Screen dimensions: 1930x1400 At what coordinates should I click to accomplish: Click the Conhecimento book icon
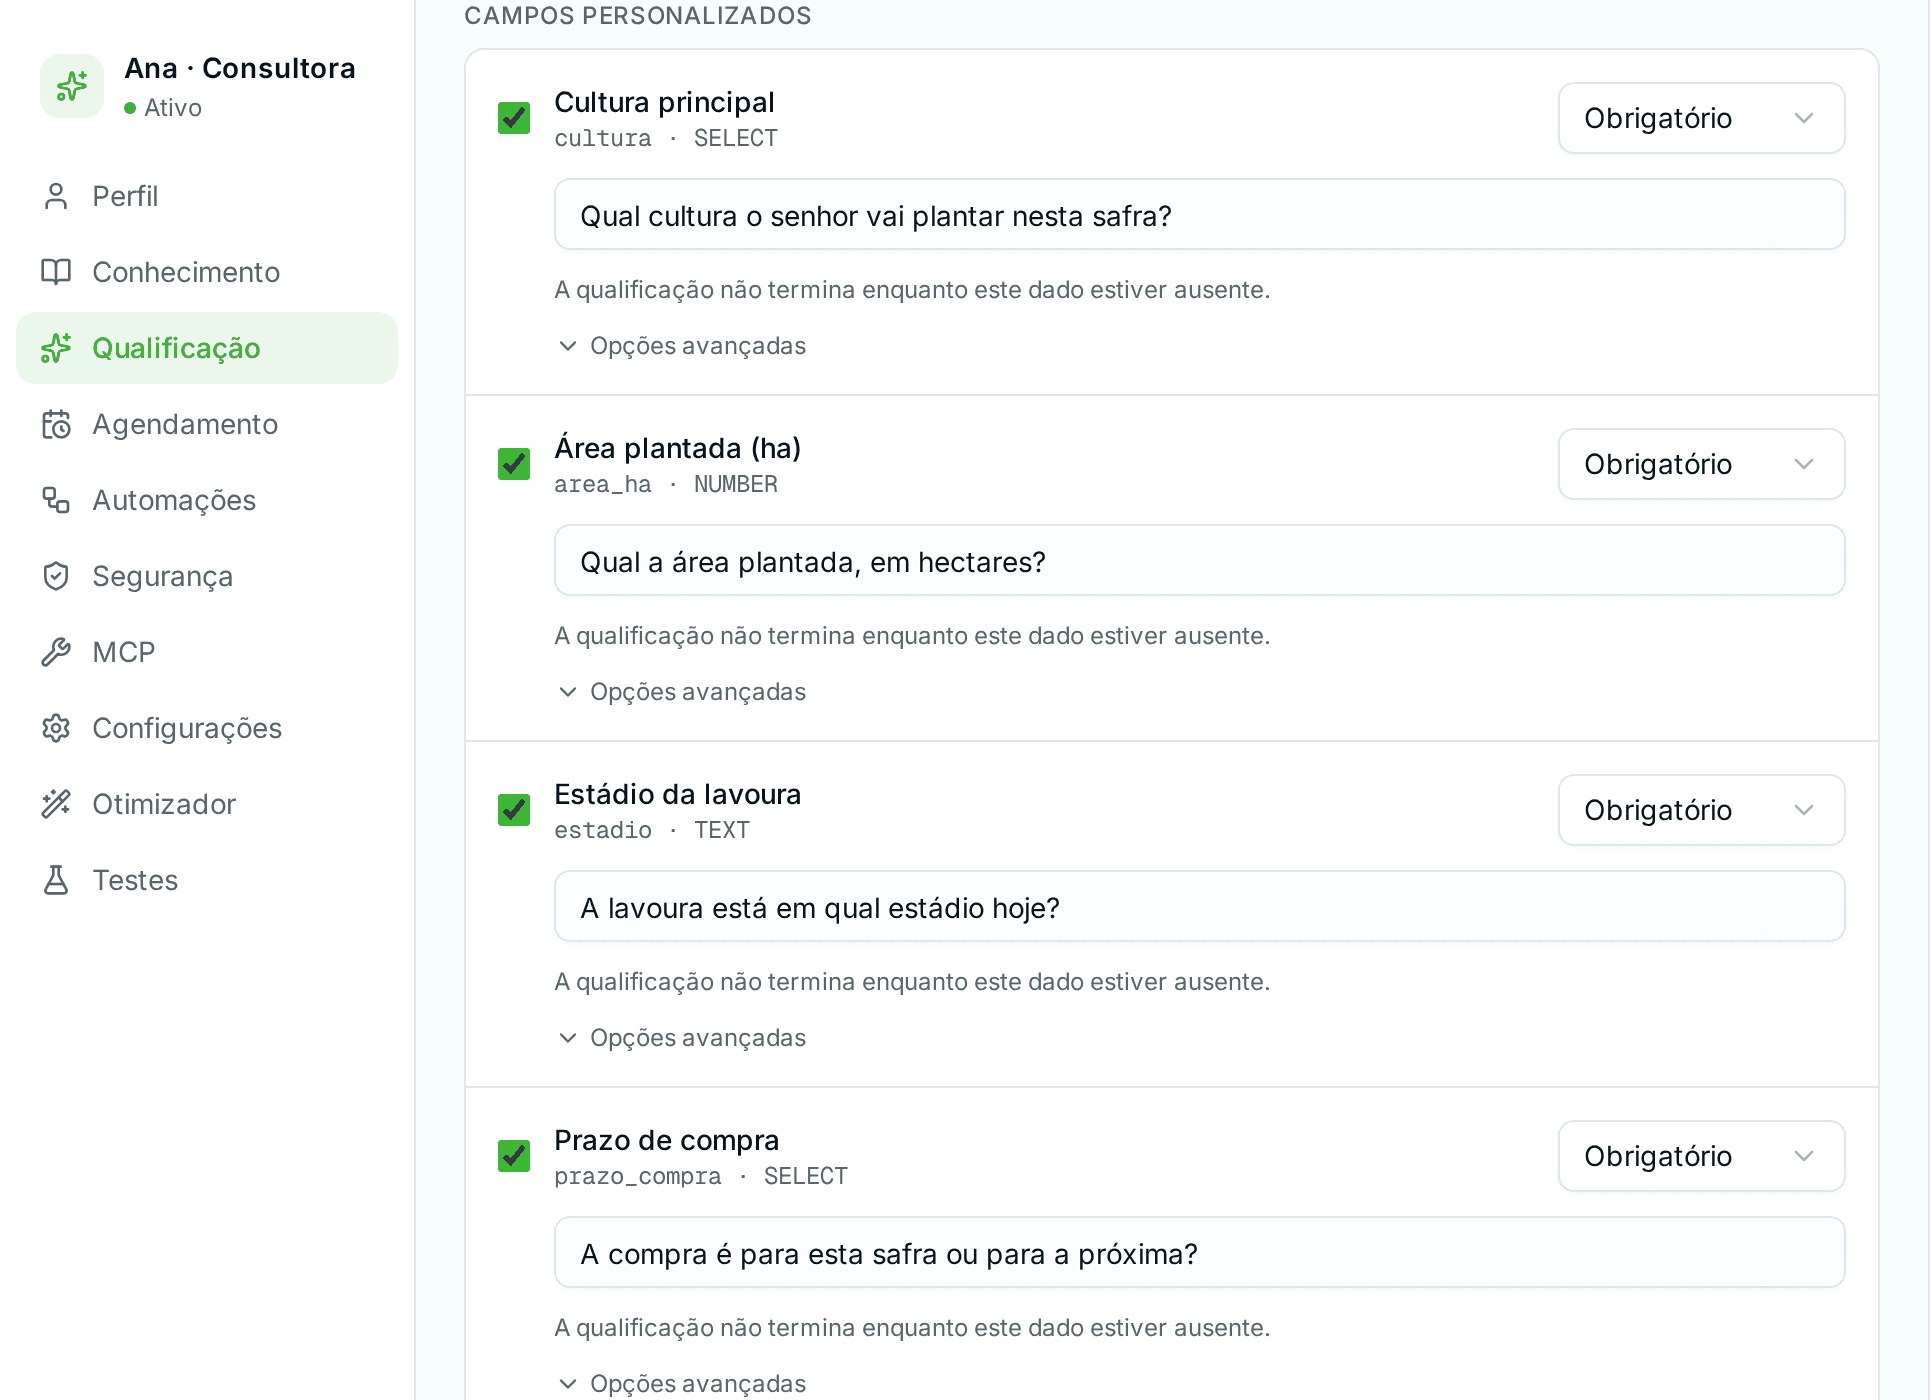pos(56,272)
